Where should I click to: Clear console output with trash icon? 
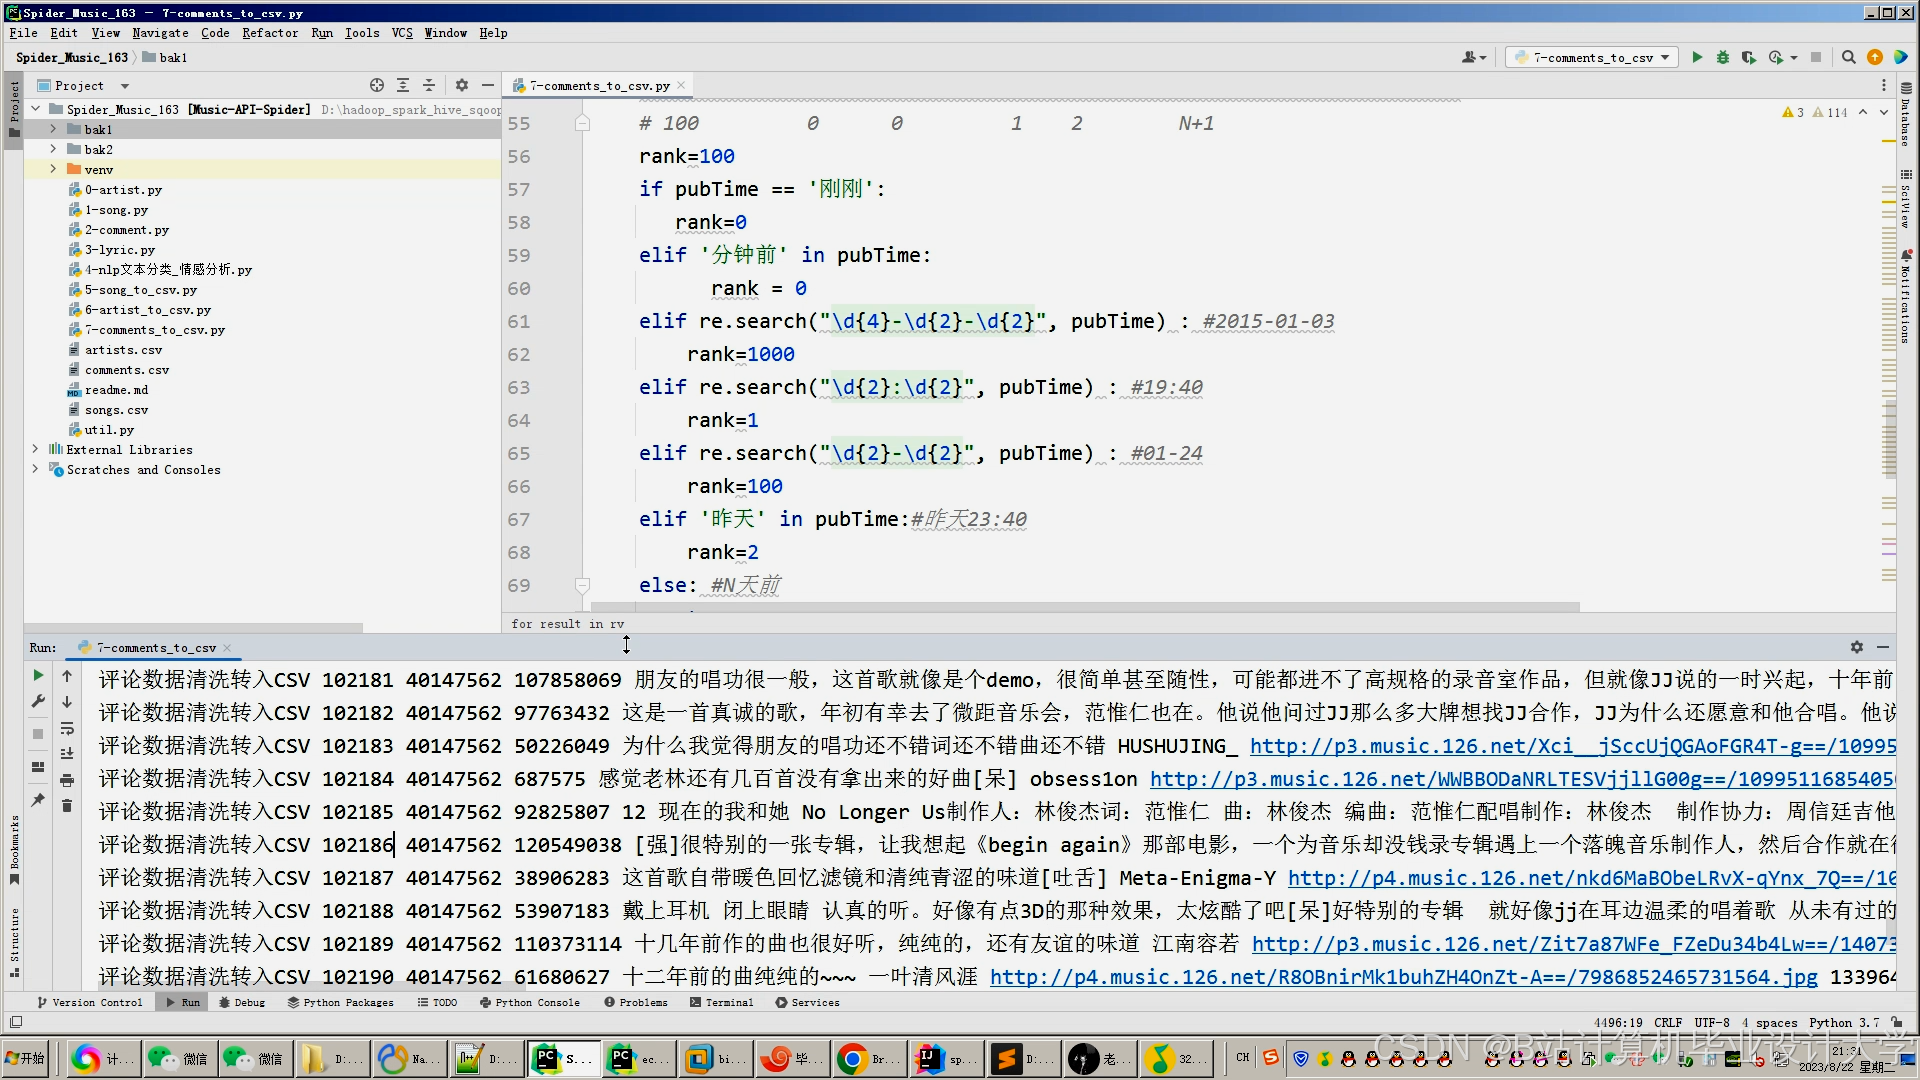[67, 805]
